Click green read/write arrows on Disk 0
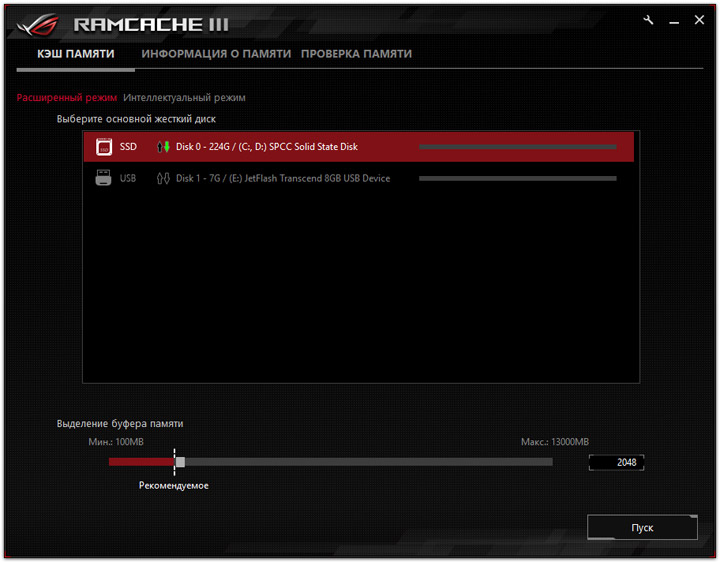The height and width of the screenshot is (562, 720). coord(163,147)
